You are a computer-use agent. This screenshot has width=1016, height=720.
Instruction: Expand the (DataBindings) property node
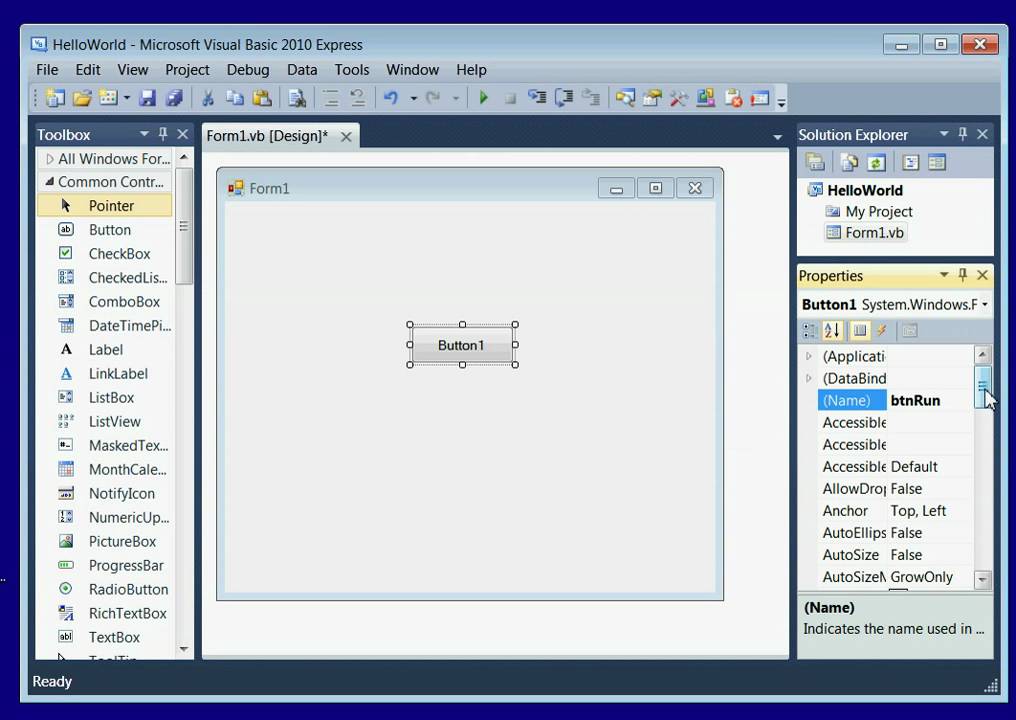tap(809, 378)
